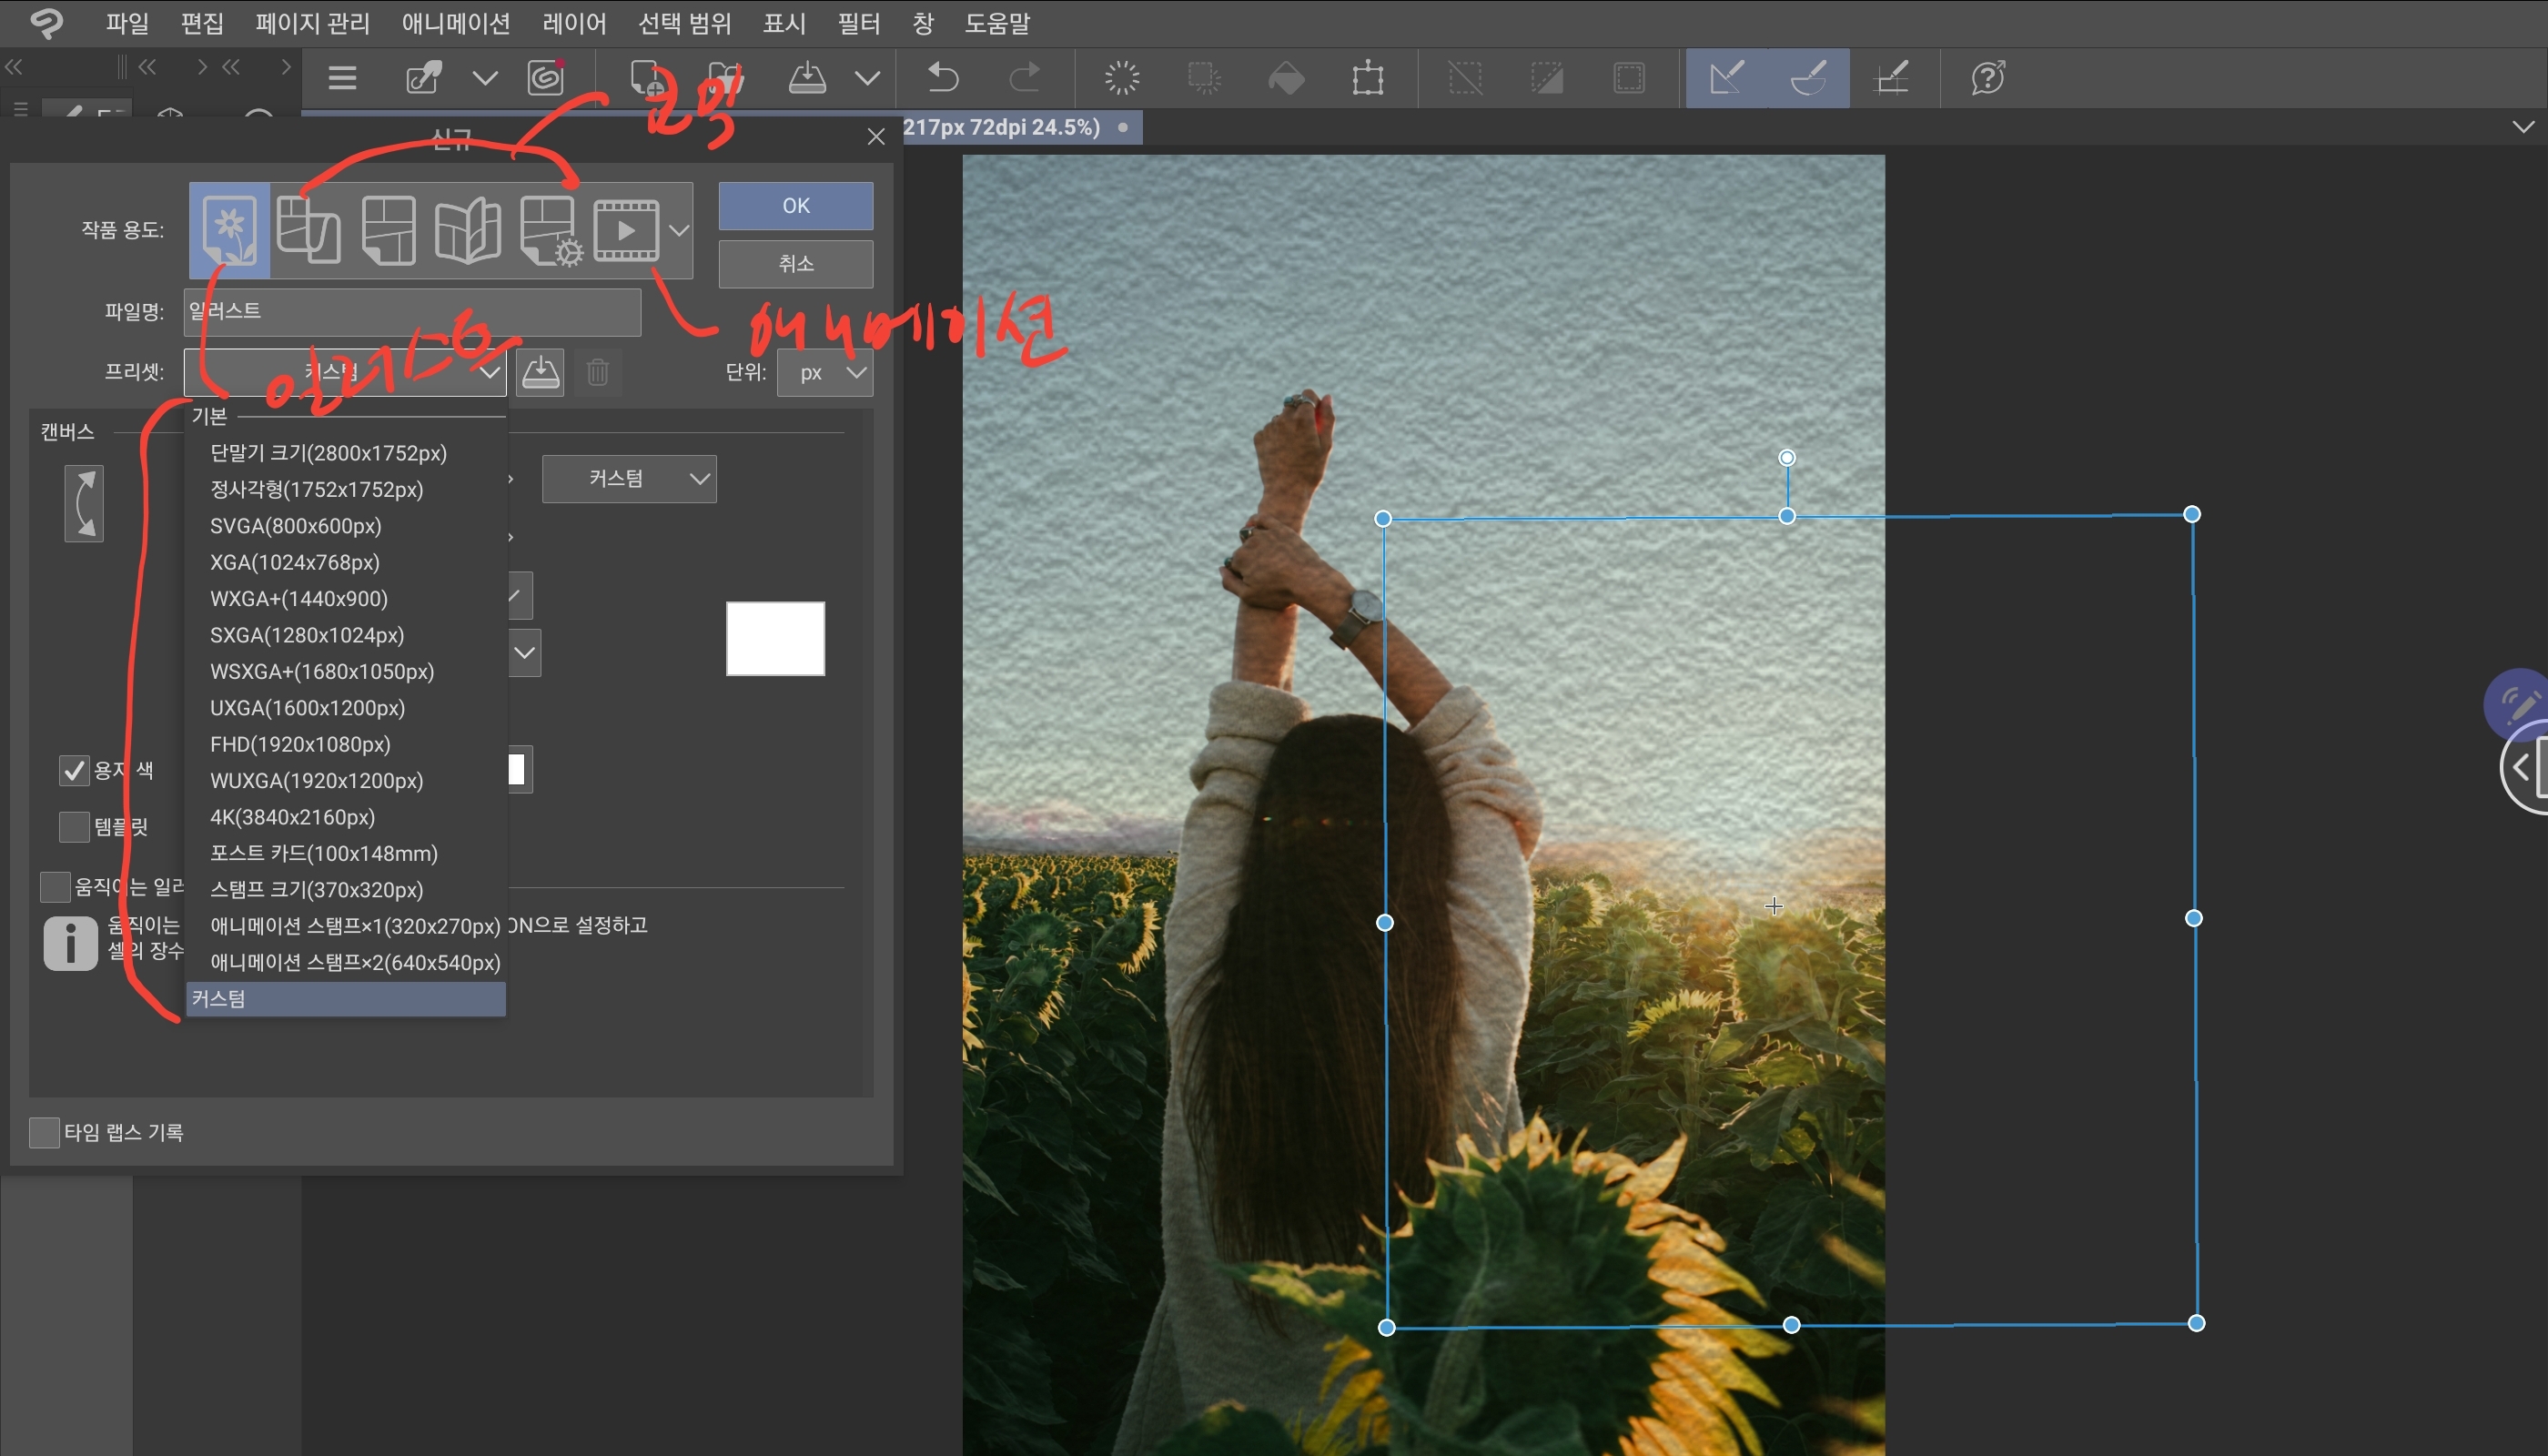Enable 타임 랩스 기록 checkbox
Viewport: 2548px width, 1456px height.
coord(44,1132)
